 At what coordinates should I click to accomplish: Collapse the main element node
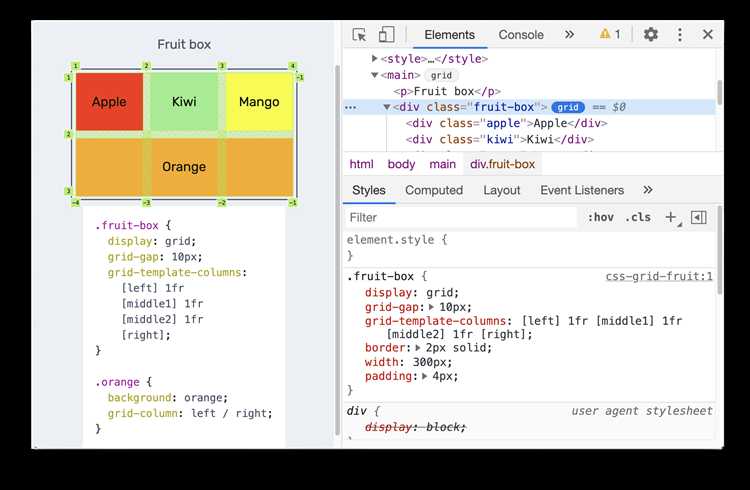[x=375, y=75]
